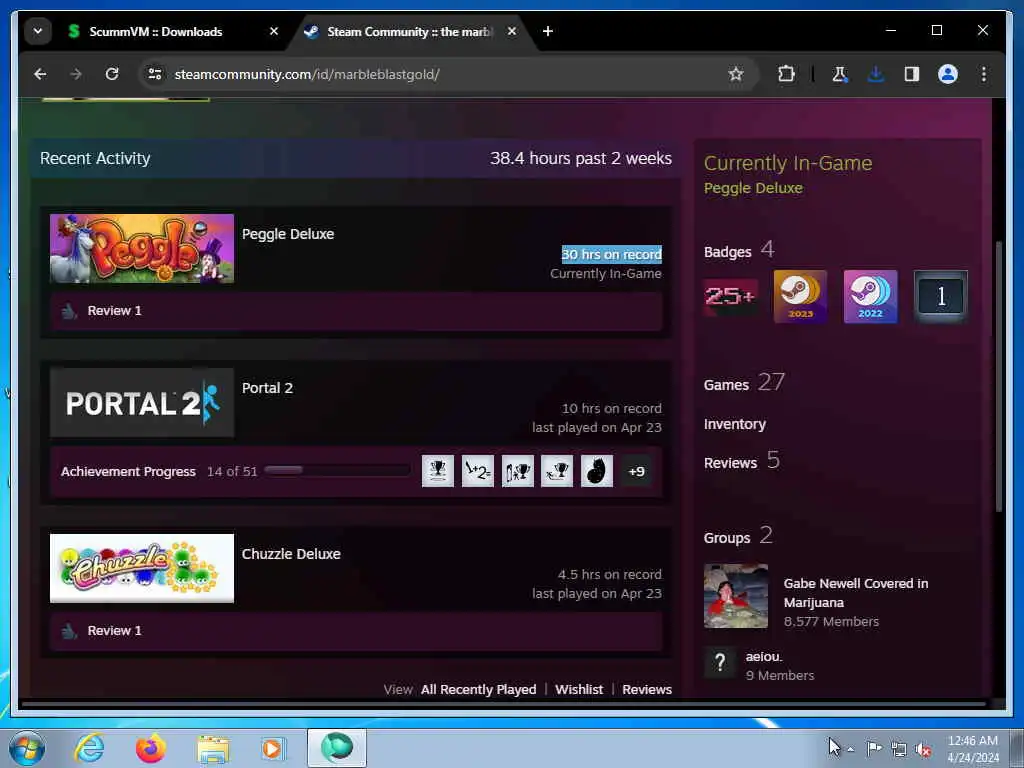Open the aeiou. group question-mark avatar

tap(720, 664)
